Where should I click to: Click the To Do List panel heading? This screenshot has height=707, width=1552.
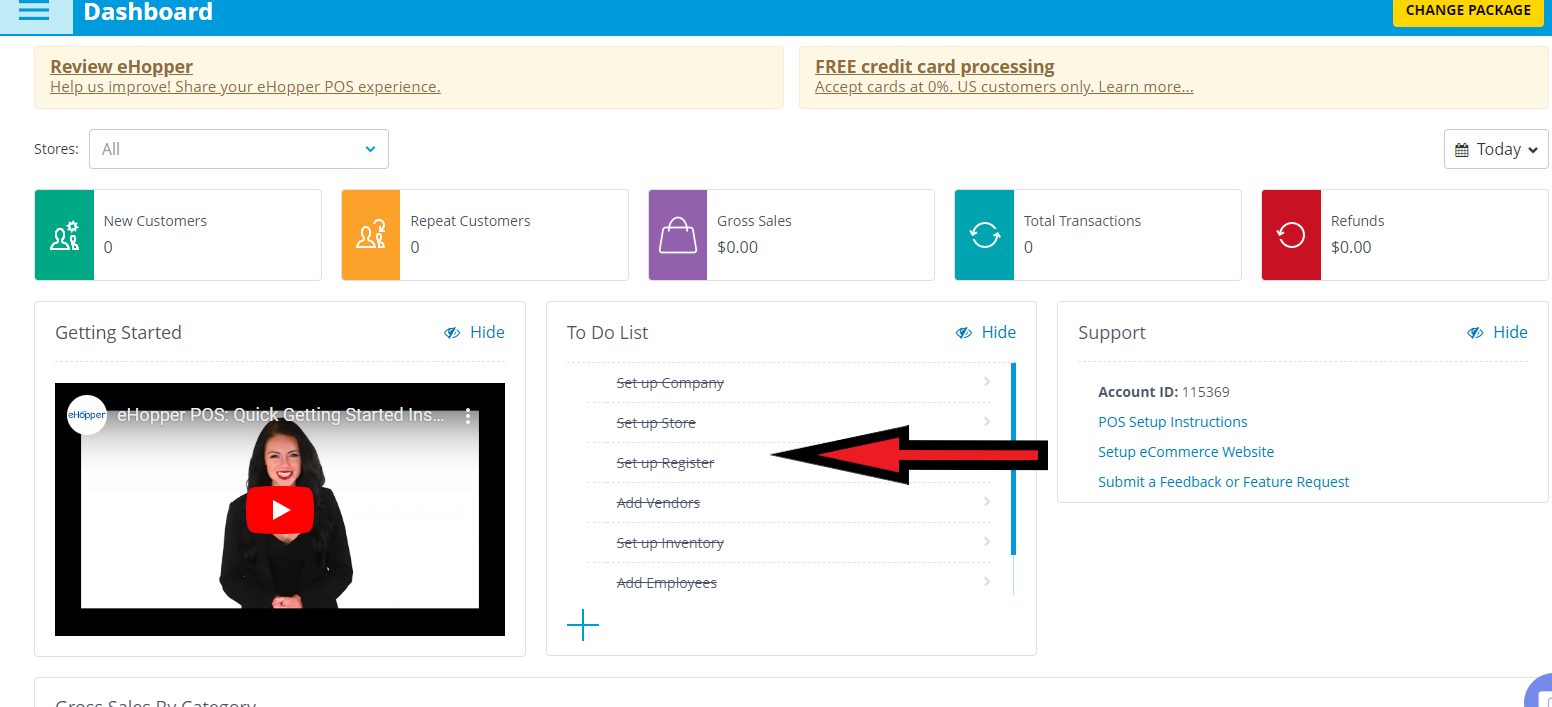click(608, 332)
